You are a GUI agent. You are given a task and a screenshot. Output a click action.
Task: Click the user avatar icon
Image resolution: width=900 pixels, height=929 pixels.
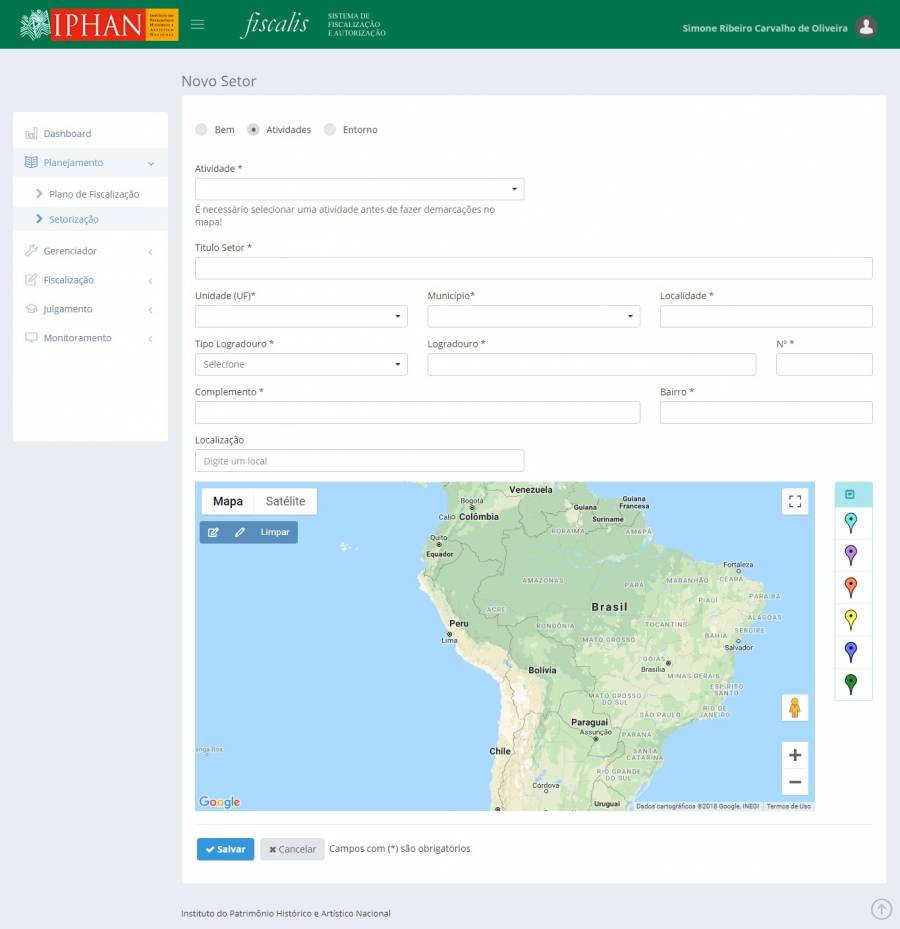pos(866,28)
